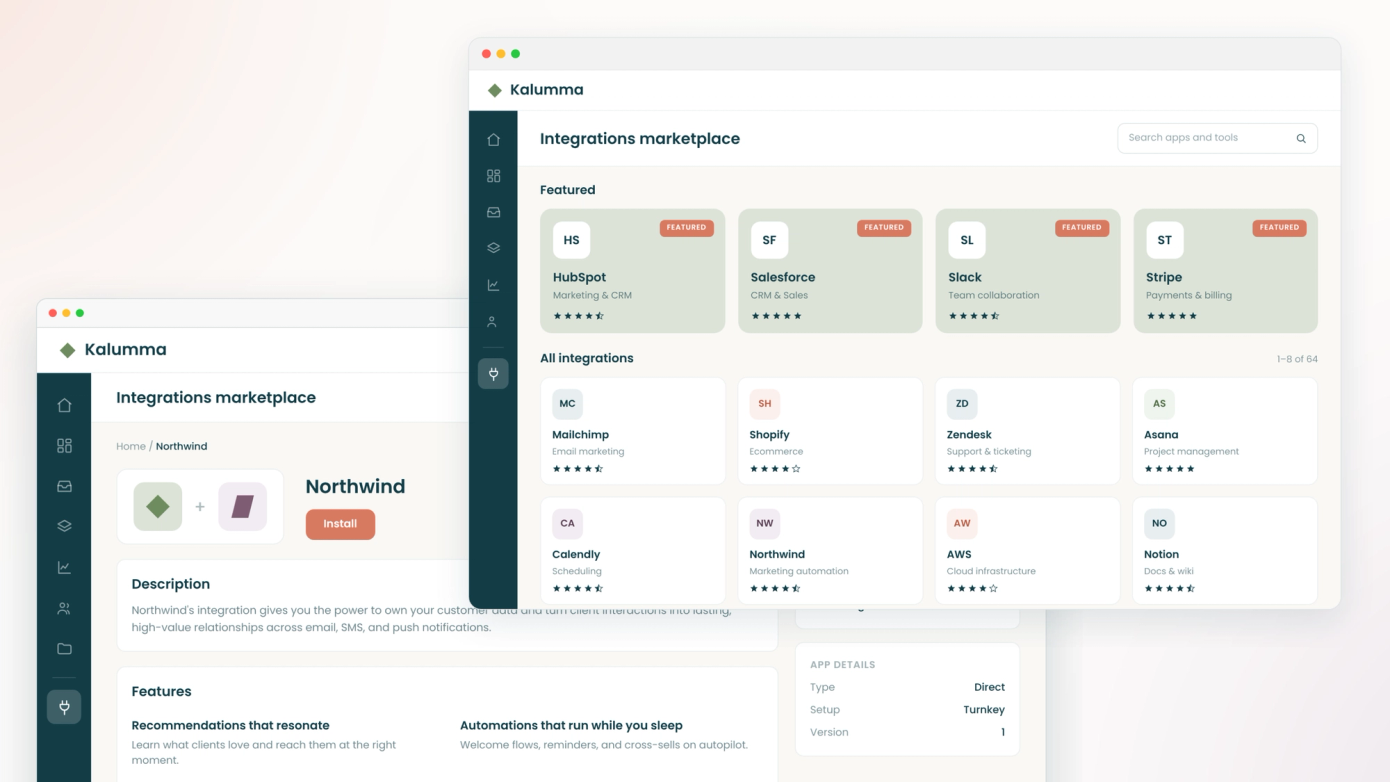
Task: Open layers icon in front window sidebar
Action: [493, 248]
